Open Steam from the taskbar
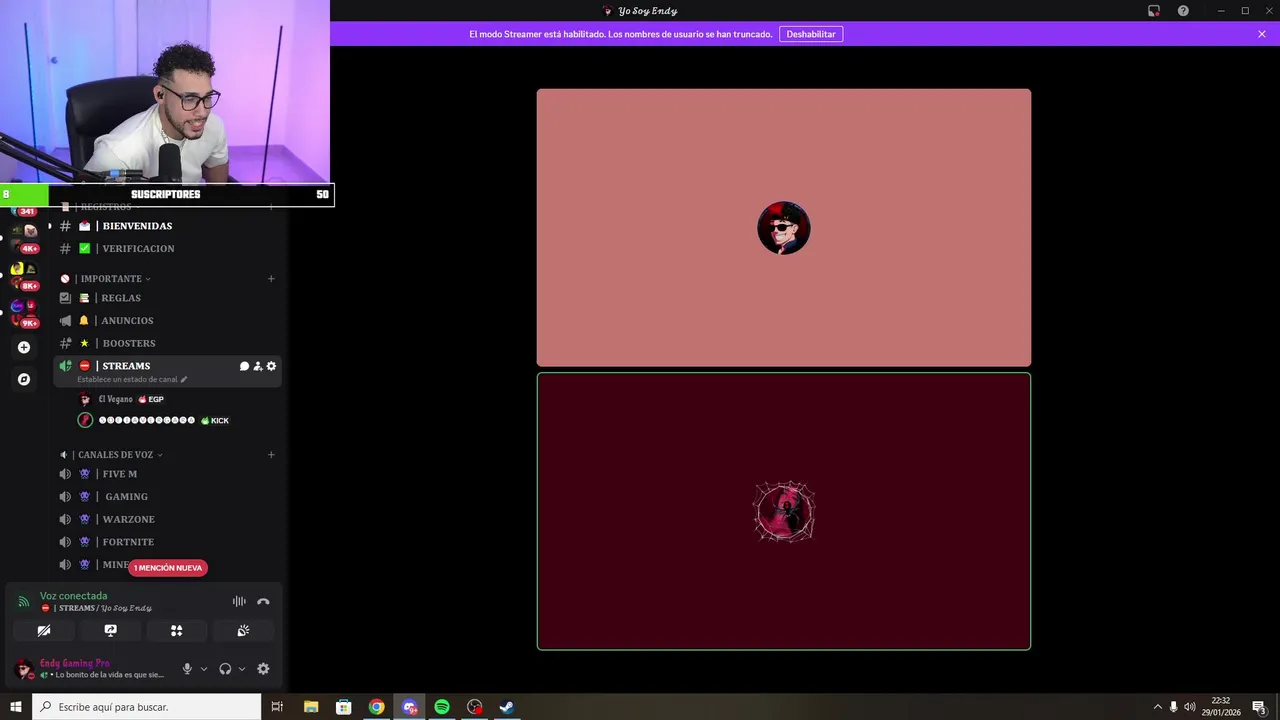 pyautogui.click(x=507, y=707)
